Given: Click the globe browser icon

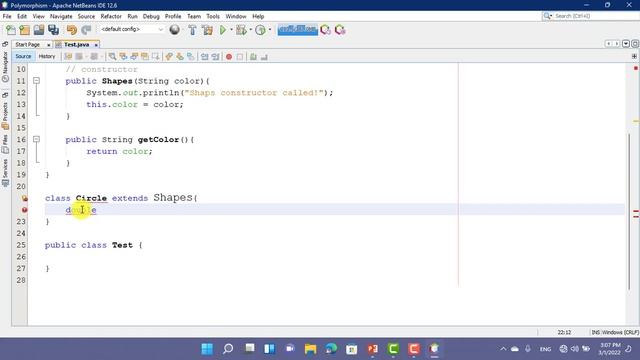Looking at the screenshot, I should click(175, 30).
